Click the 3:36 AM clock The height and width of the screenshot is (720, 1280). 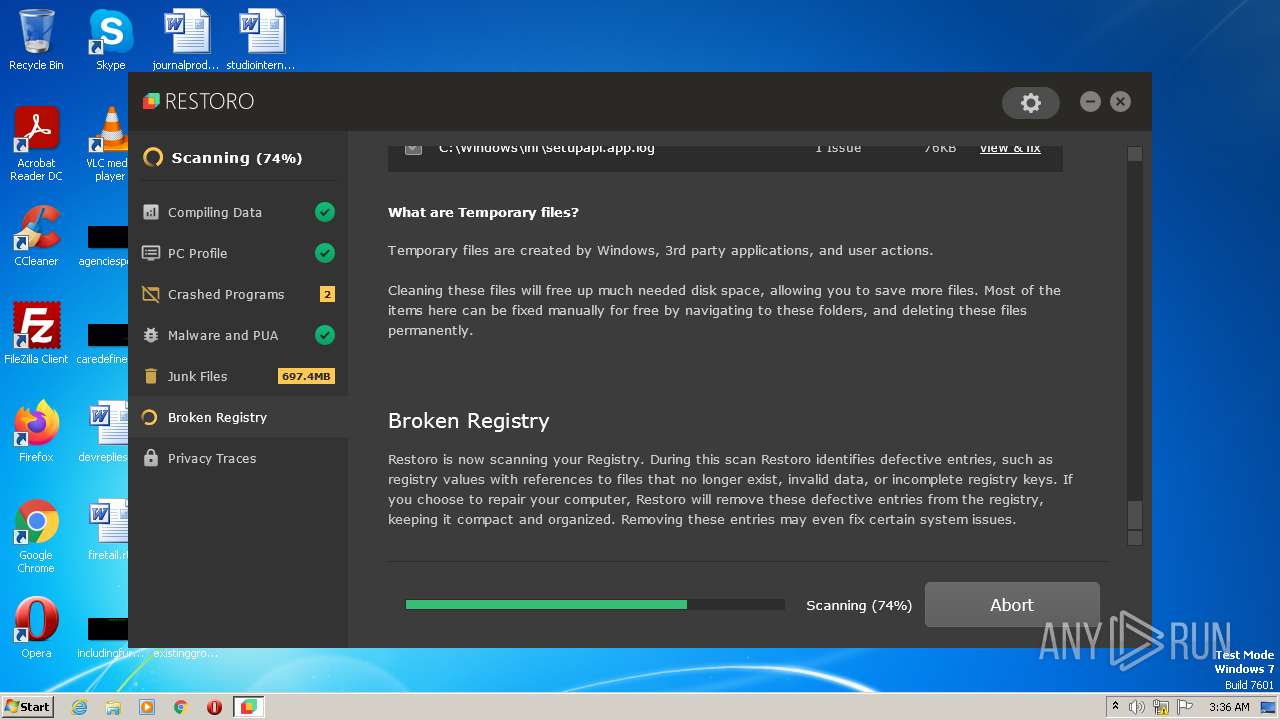pyautogui.click(x=1229, y=707)
